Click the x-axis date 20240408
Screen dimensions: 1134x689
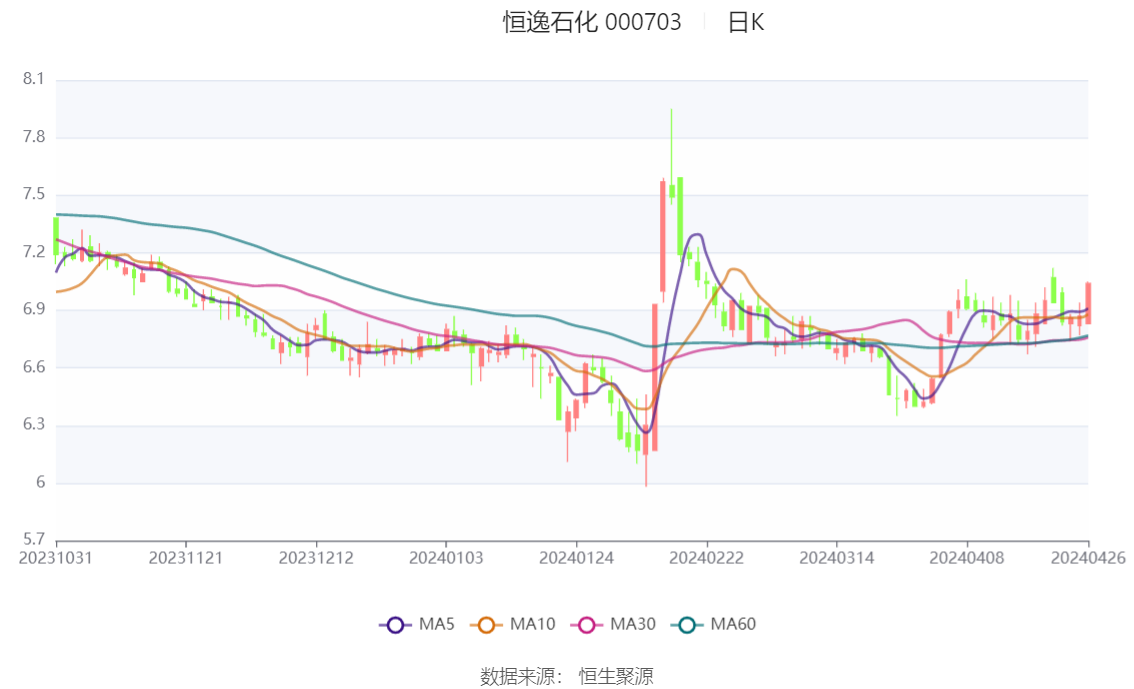tap(967, 558)
